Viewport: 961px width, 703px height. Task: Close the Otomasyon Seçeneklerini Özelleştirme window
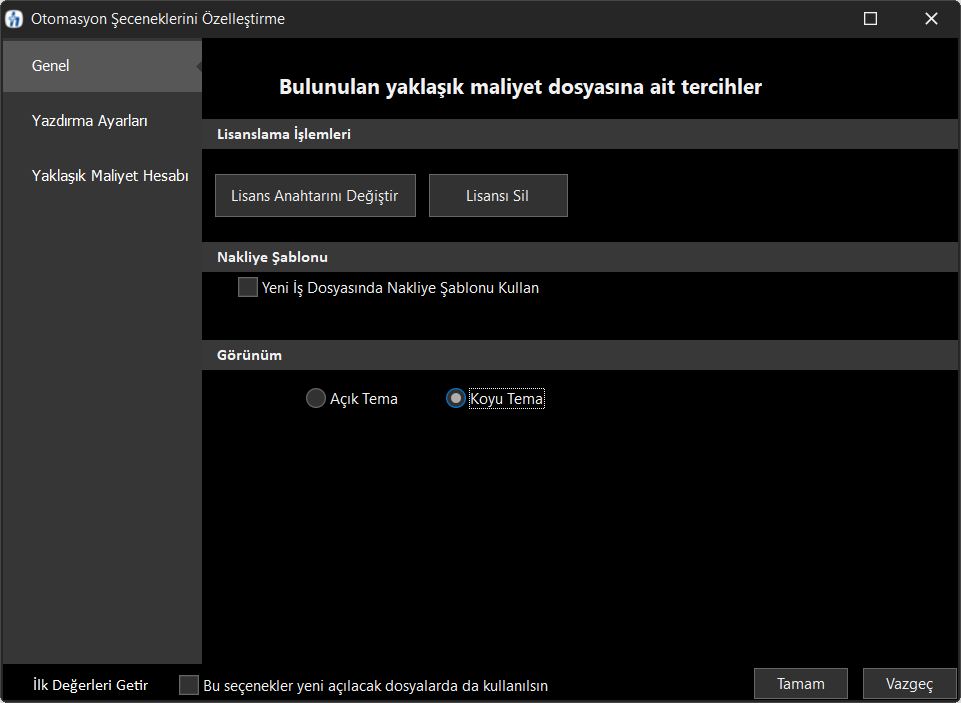(931, 19)
